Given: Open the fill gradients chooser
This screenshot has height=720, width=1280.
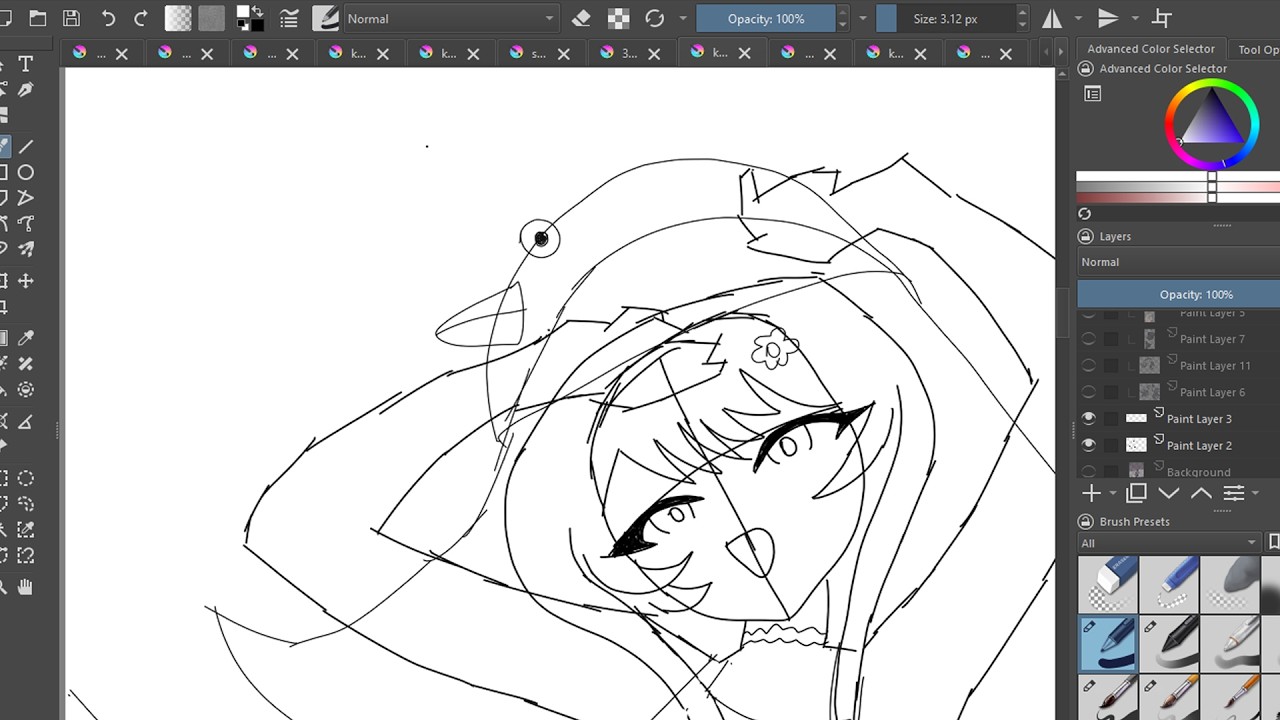Looking at the screenshot, I should coord(178,18).
